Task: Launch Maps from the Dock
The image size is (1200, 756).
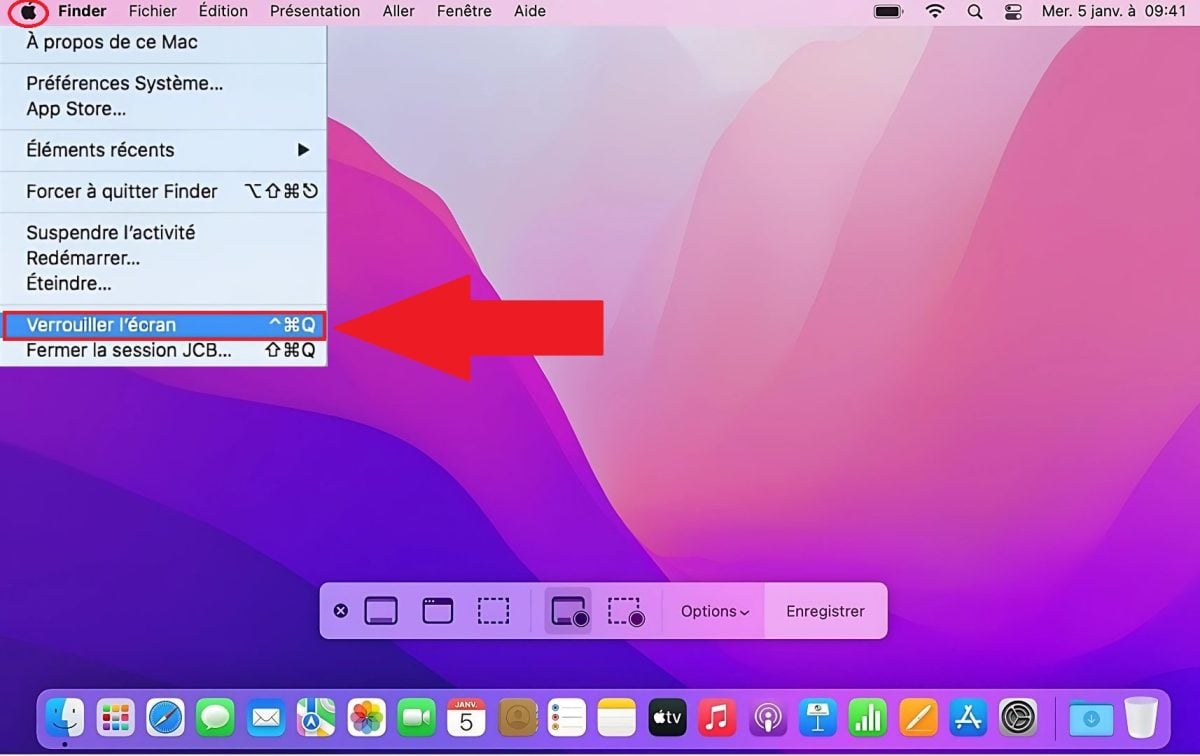Action: (317, 717)
